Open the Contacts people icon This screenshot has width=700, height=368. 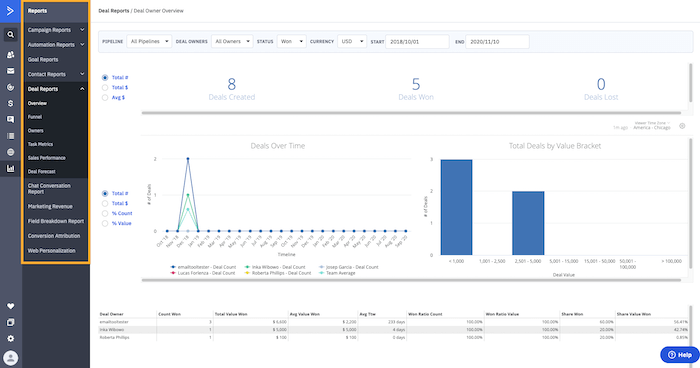pos(11,54)
